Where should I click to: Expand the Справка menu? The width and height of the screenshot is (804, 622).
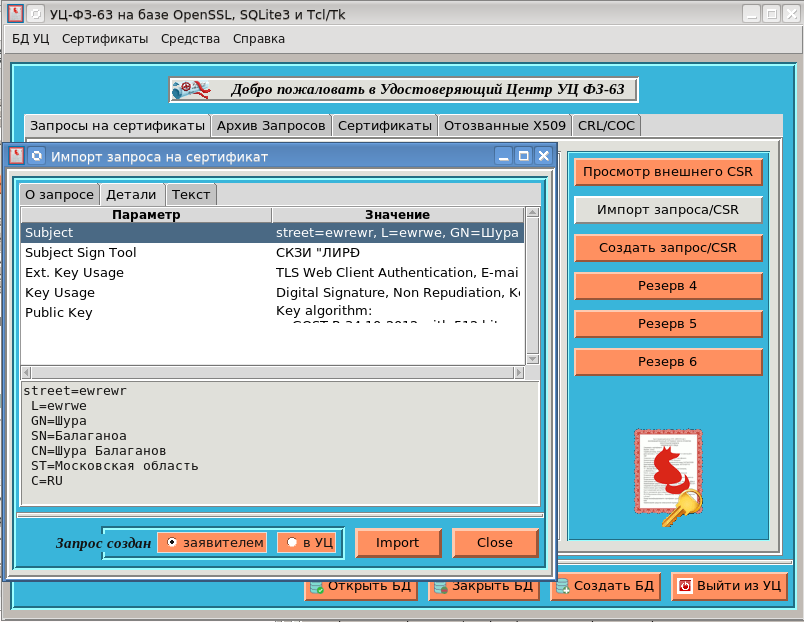coord(258,39)
